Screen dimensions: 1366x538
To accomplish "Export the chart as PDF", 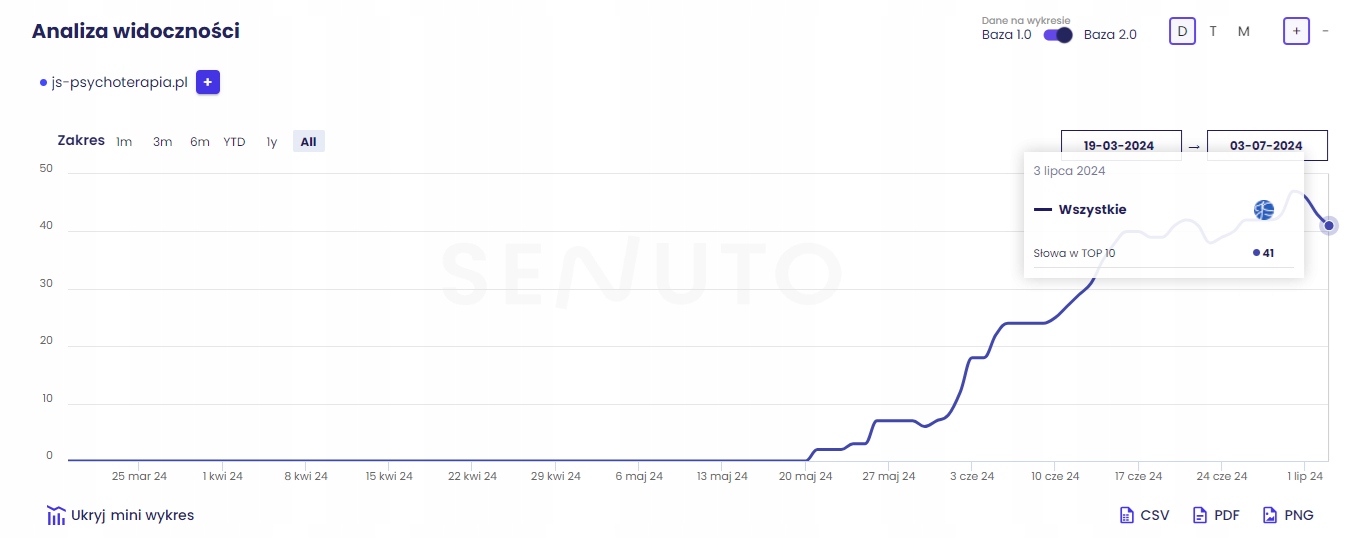I will point(1216,516).
